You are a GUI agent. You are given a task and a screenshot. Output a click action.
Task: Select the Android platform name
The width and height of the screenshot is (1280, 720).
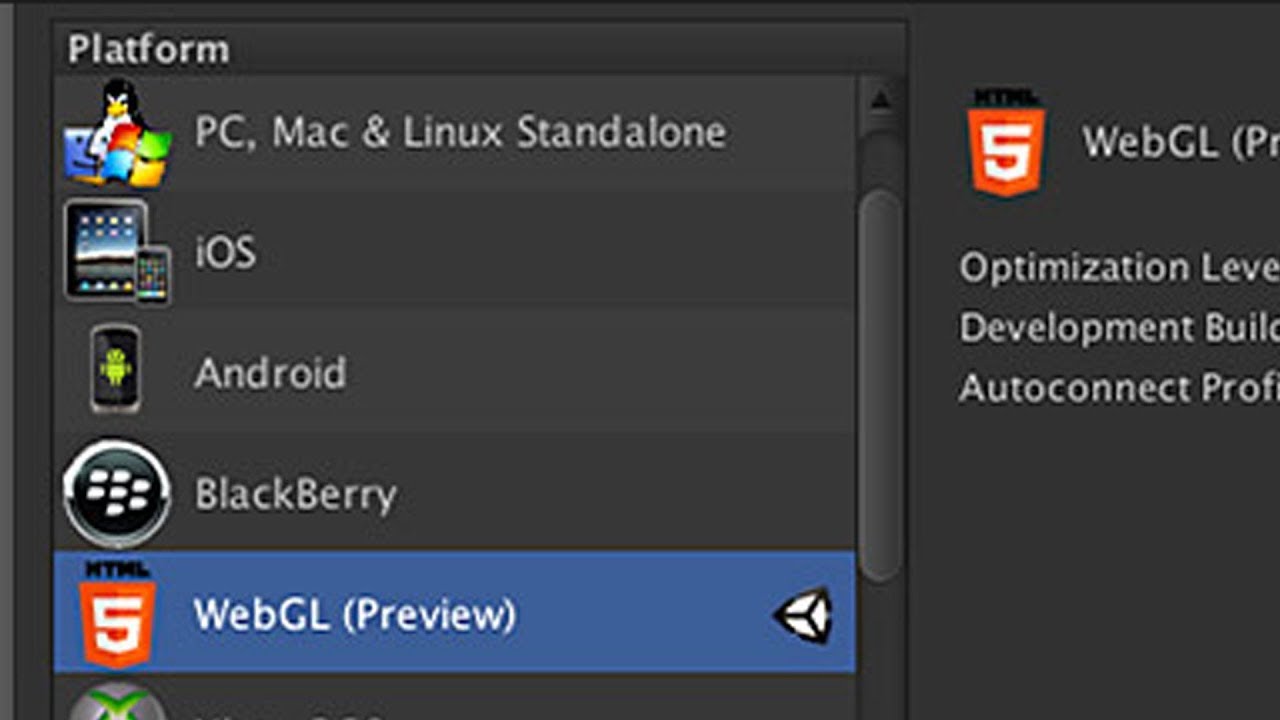click(270, 373)
